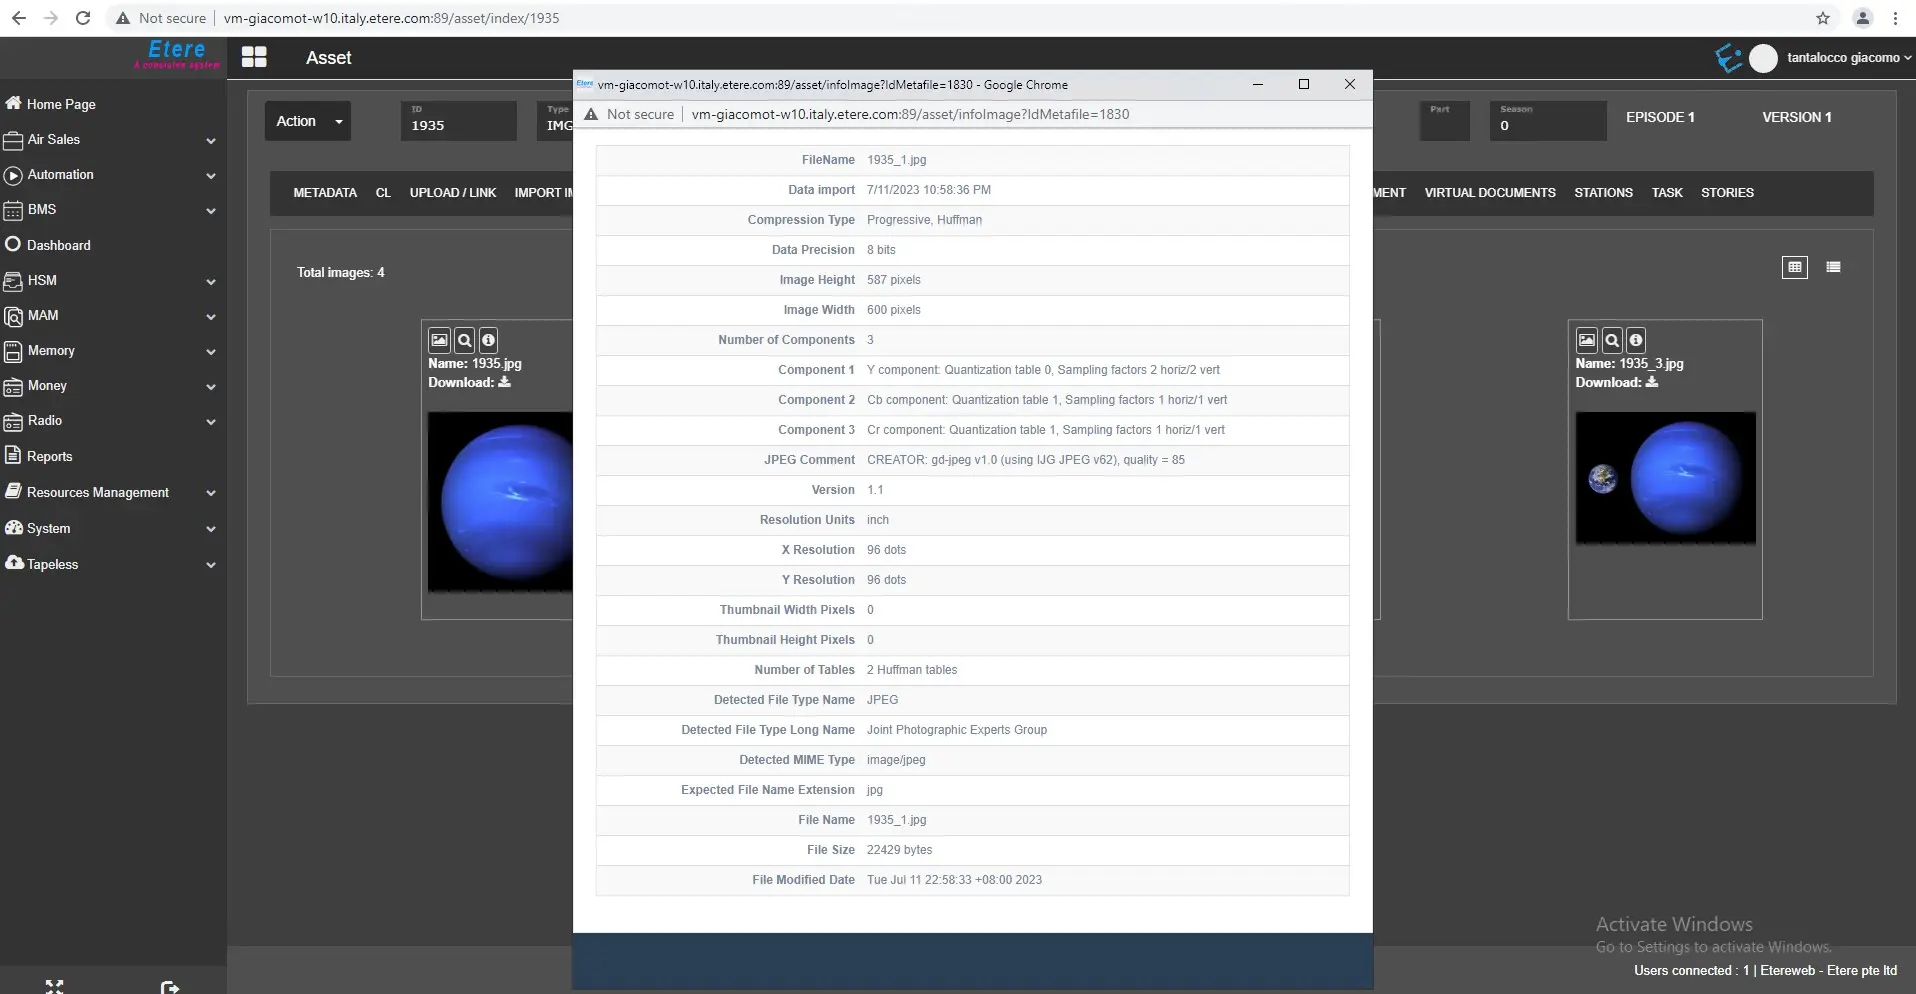Open the VIRTUAL DOCUMENTS tab
The height and width of the screenshot is (994, 1916).
point(1489,193)
